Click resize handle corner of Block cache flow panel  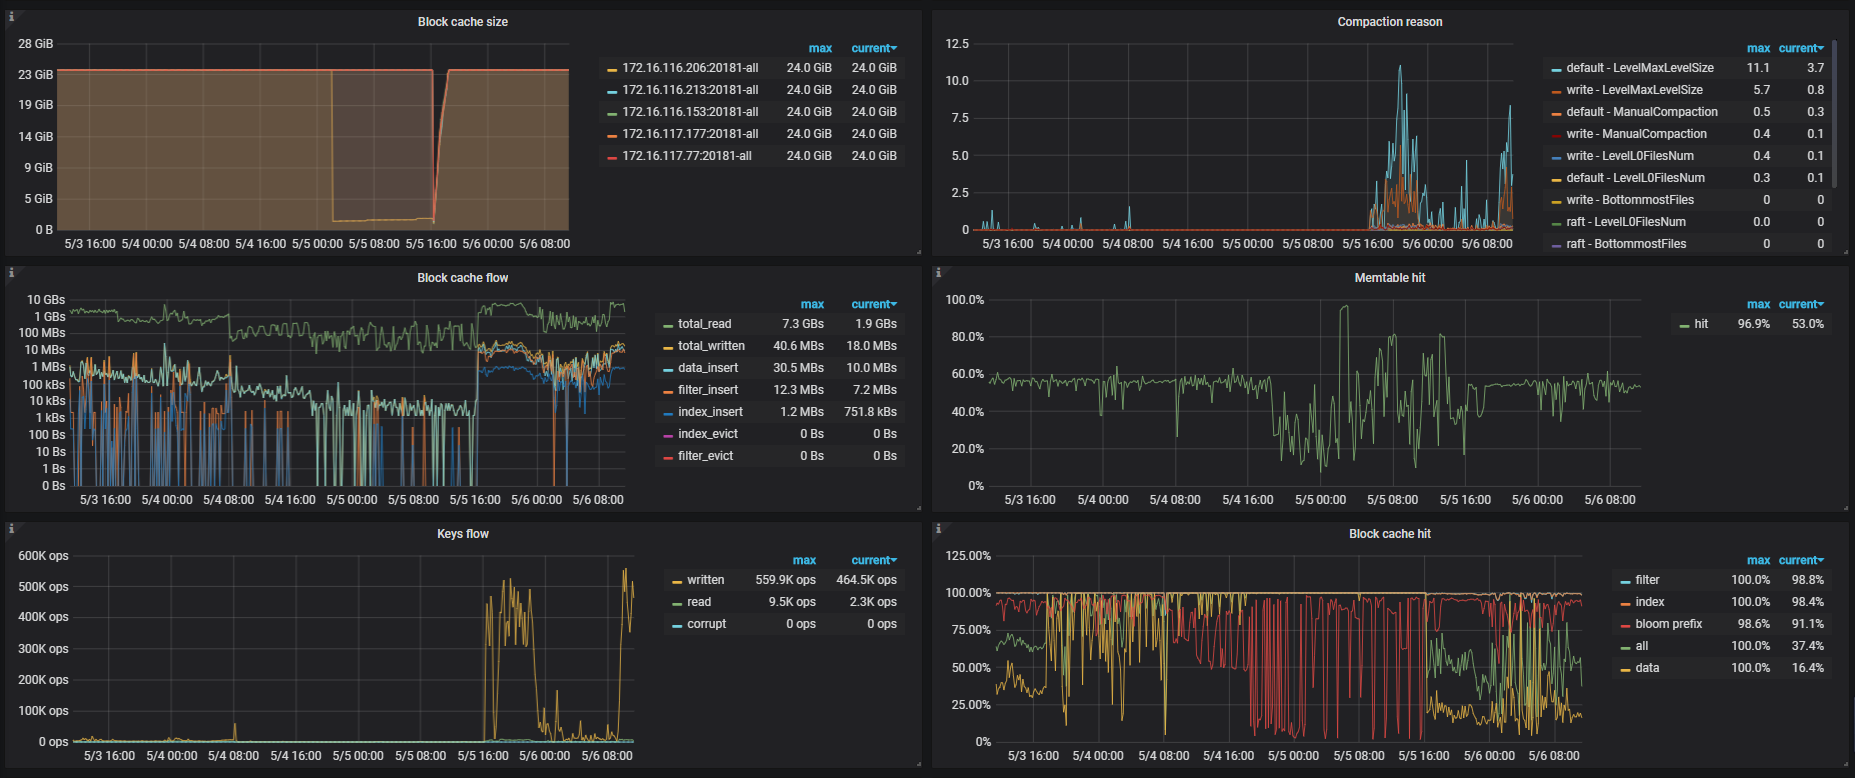(918, 508)
